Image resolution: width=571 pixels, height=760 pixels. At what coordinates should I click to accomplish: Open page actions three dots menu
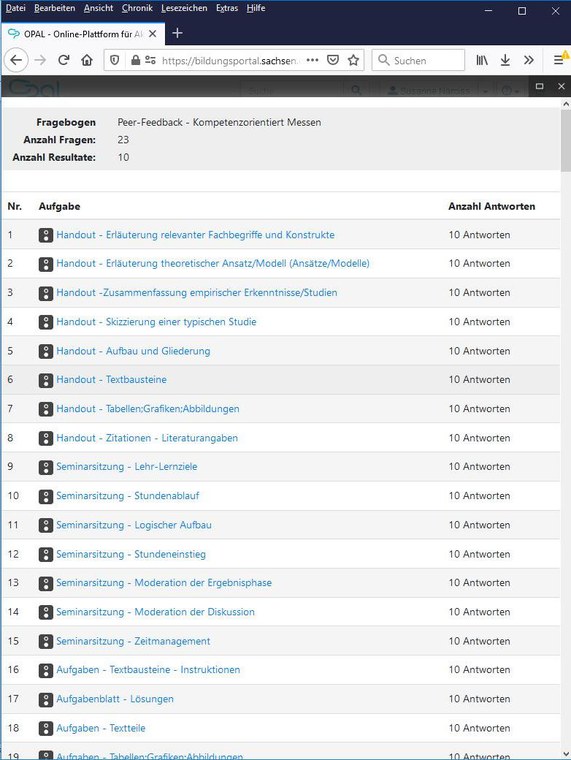tap(313, 60)
